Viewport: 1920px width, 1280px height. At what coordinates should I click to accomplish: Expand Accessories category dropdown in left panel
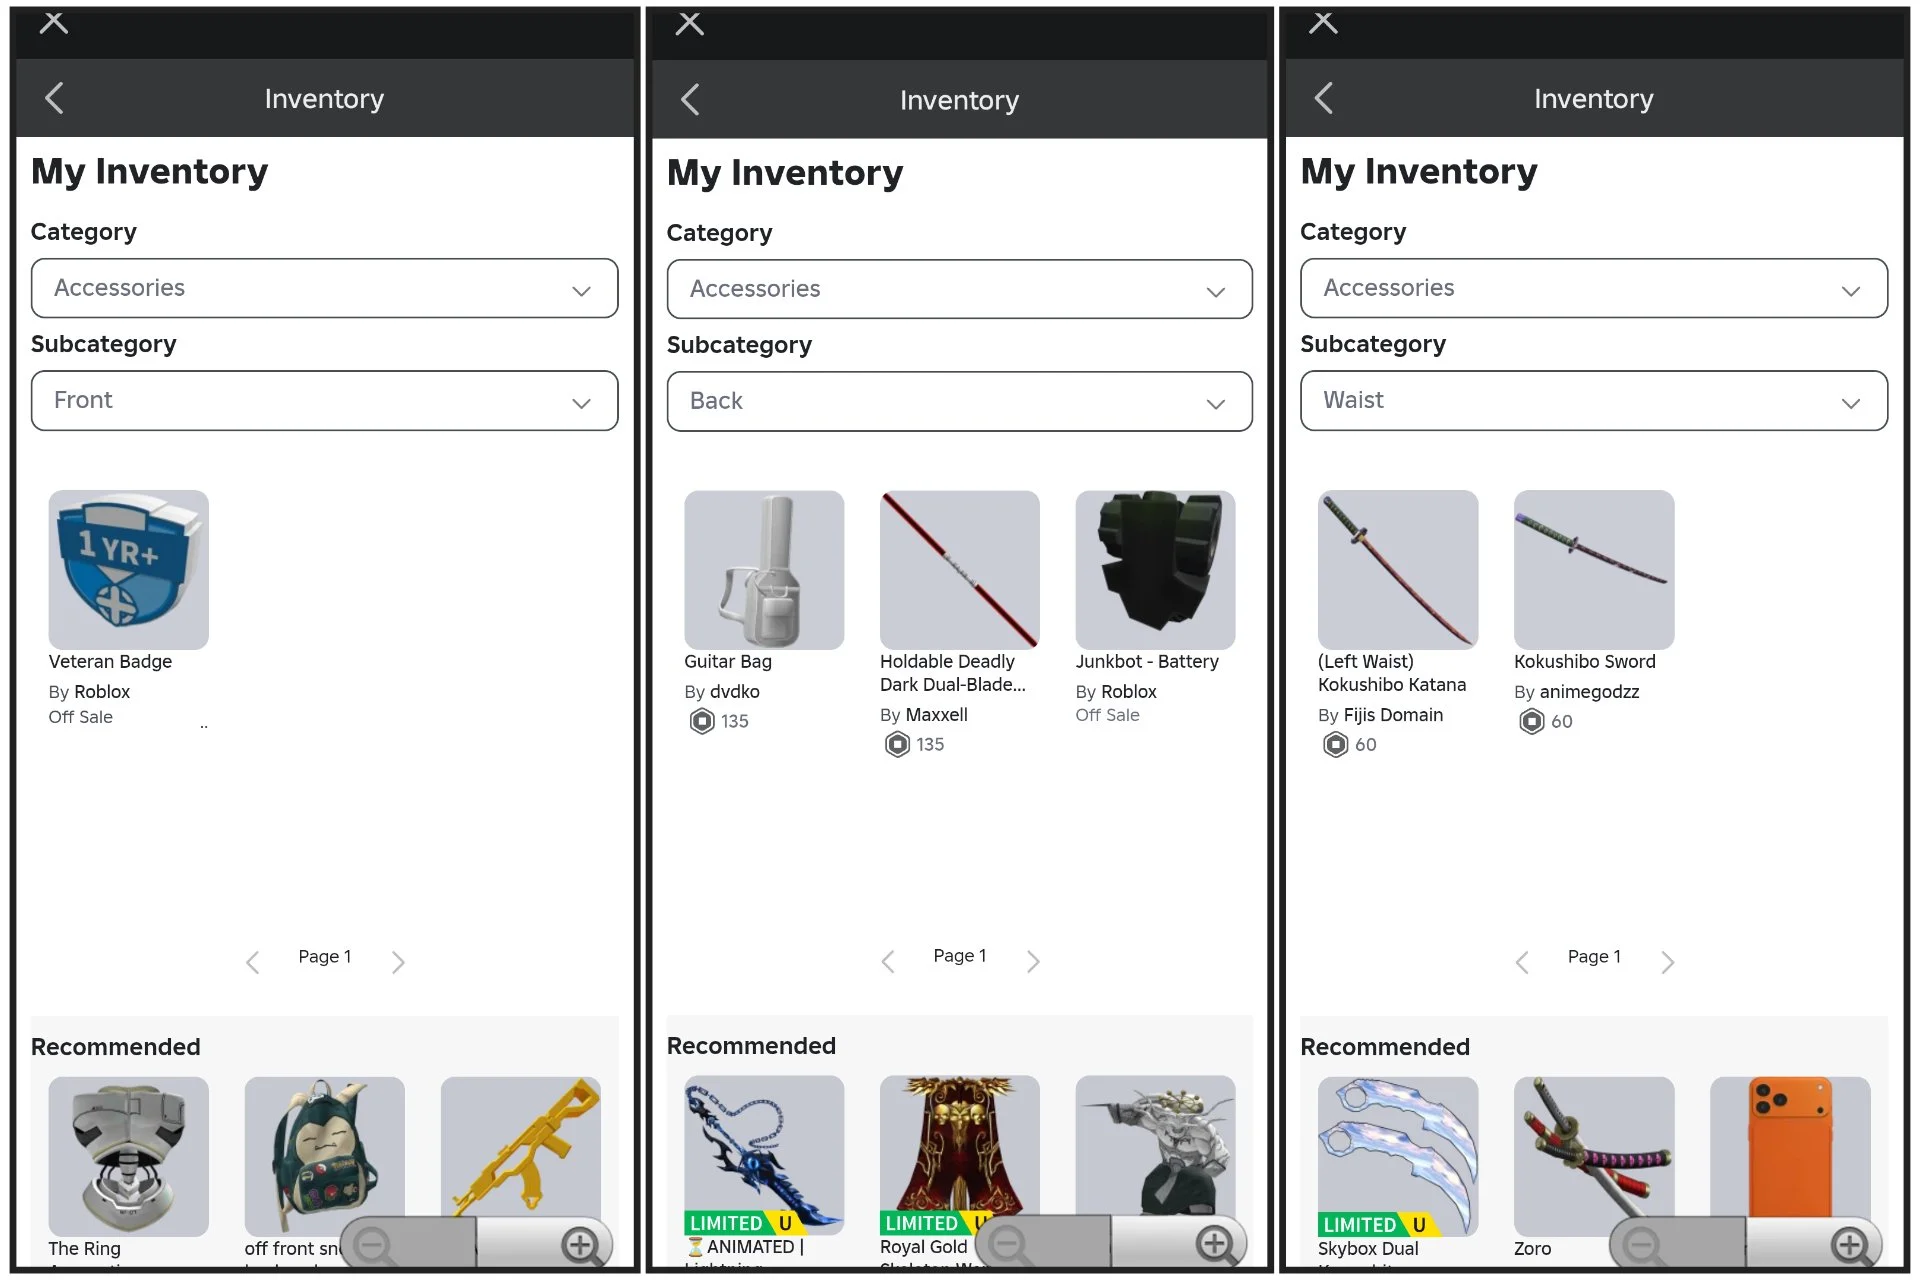tap(324, 289)
